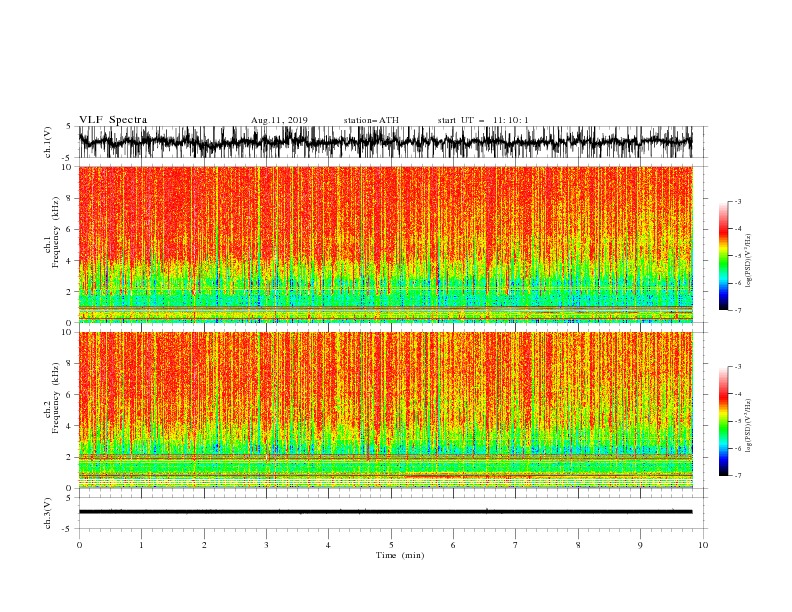Select the "start UT = 11:10:1" header text

click(483, 120)
